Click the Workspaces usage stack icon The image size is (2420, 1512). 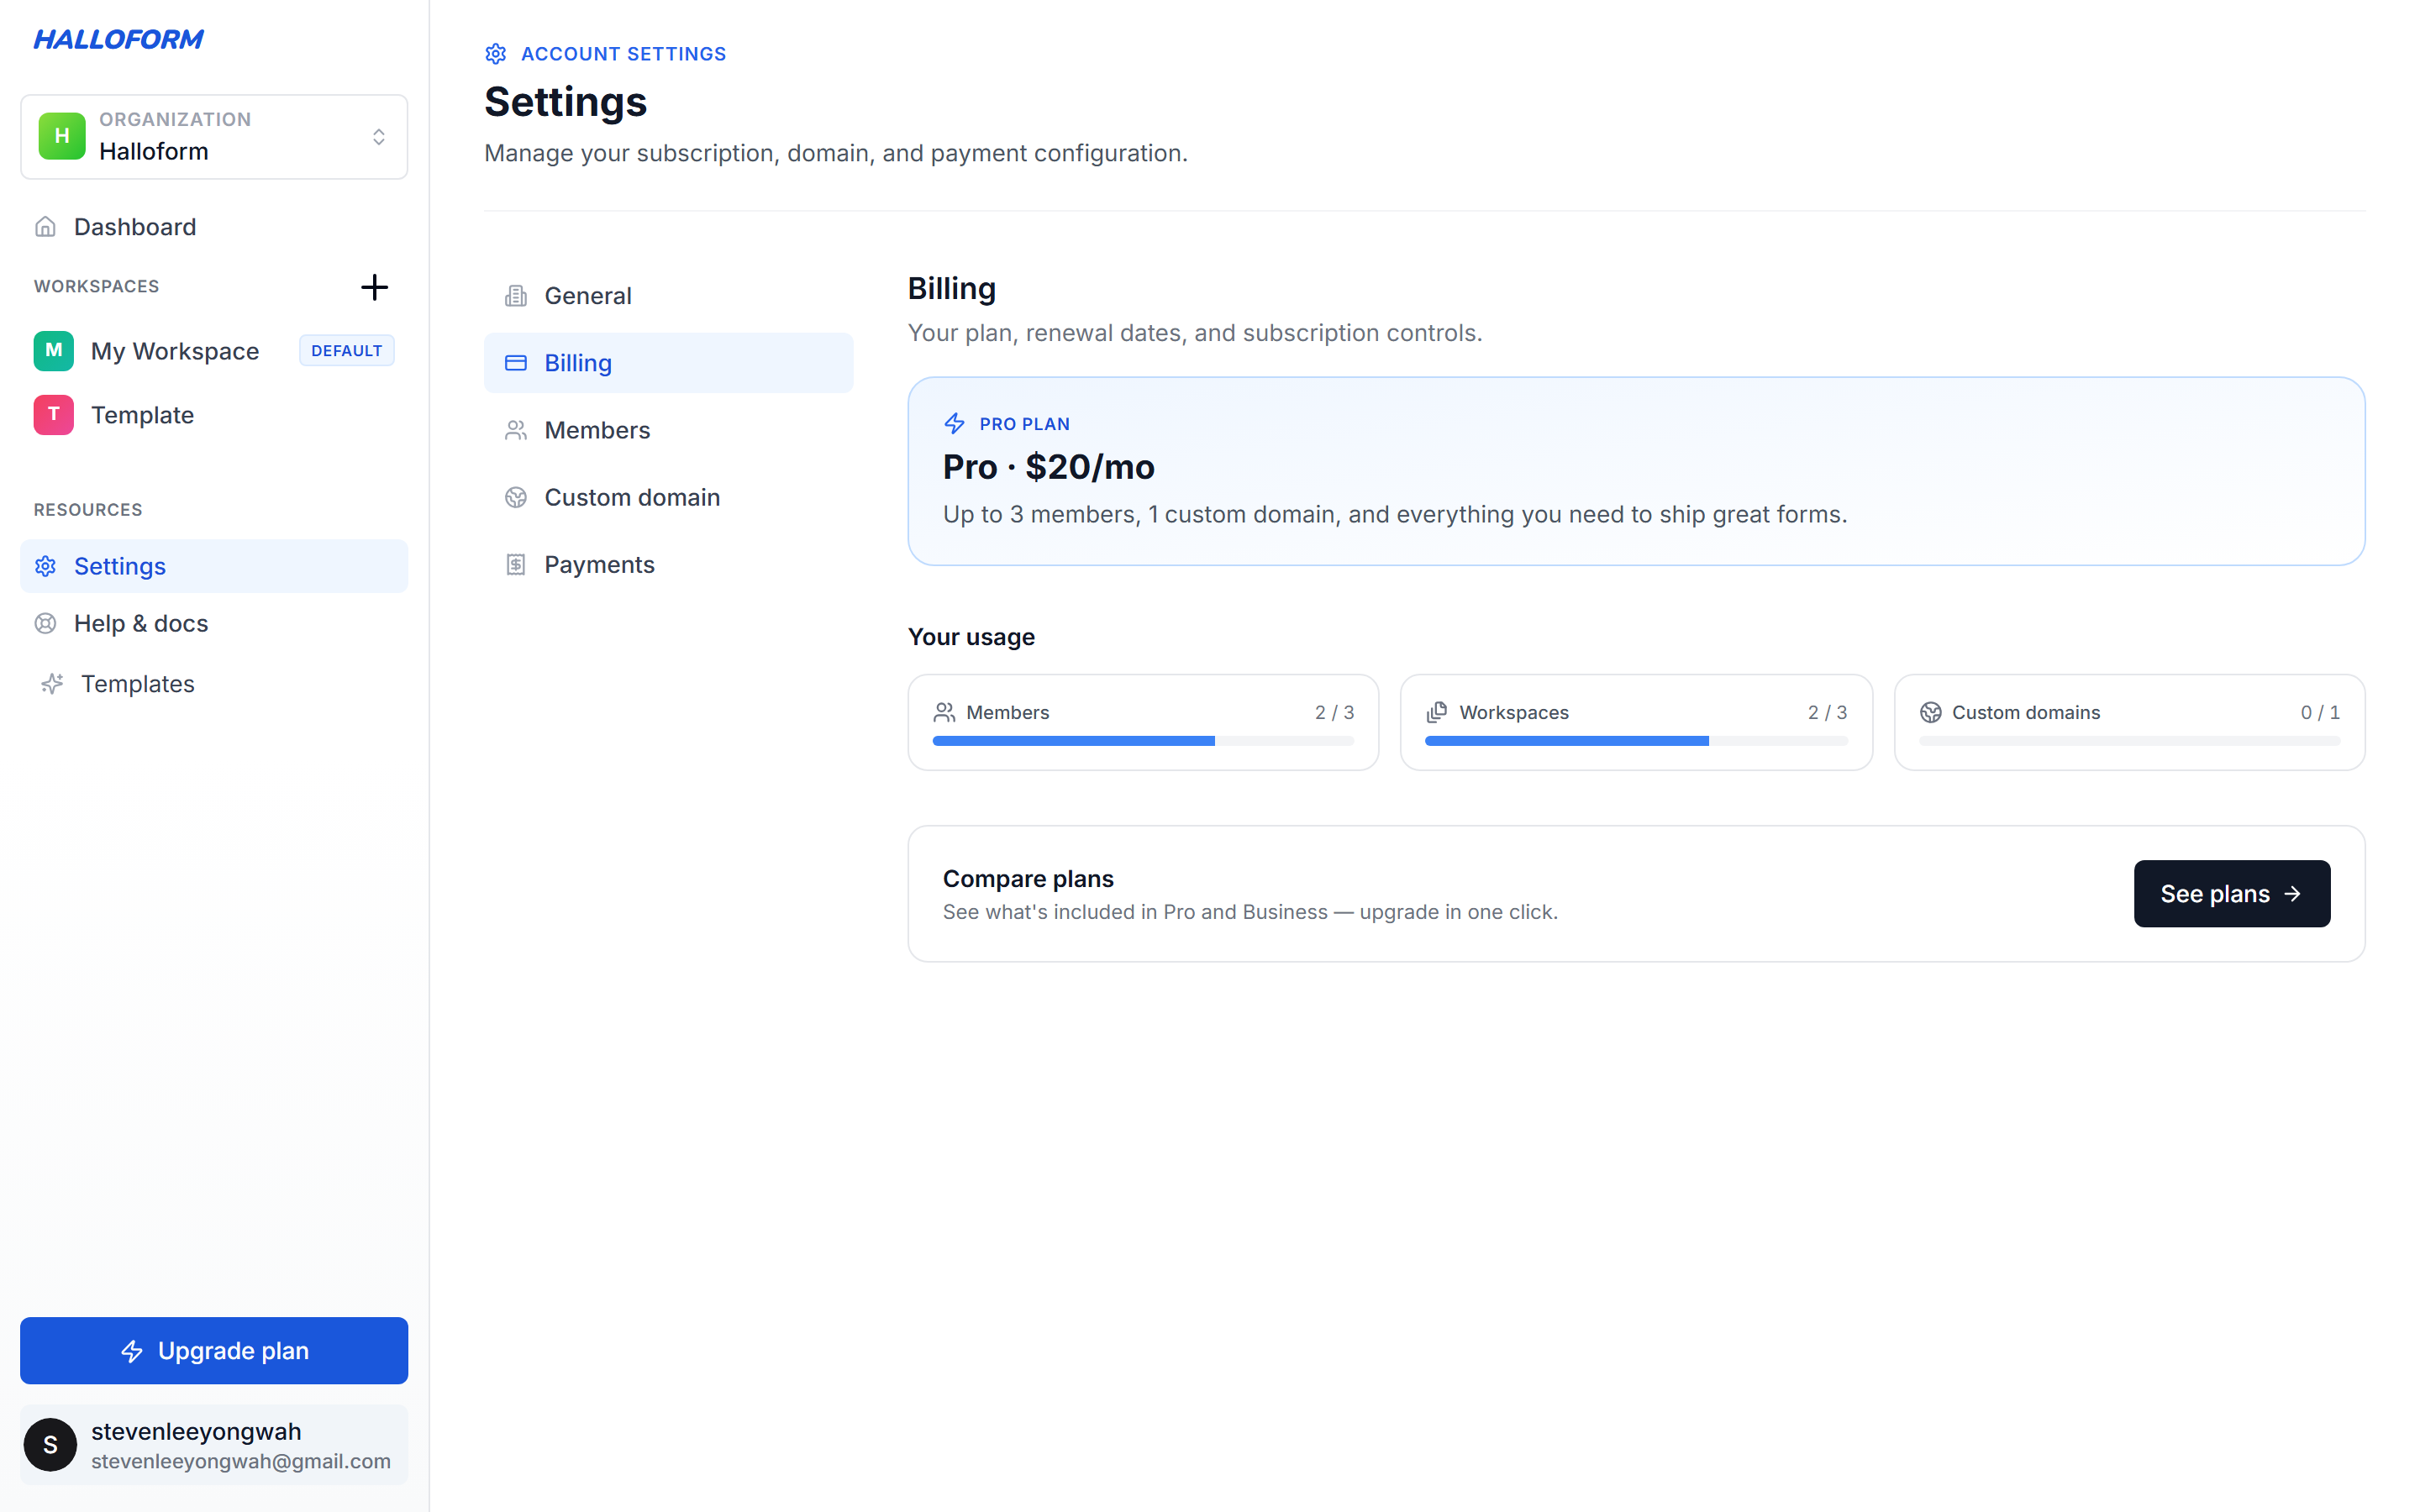click(x=1437, y=712)
